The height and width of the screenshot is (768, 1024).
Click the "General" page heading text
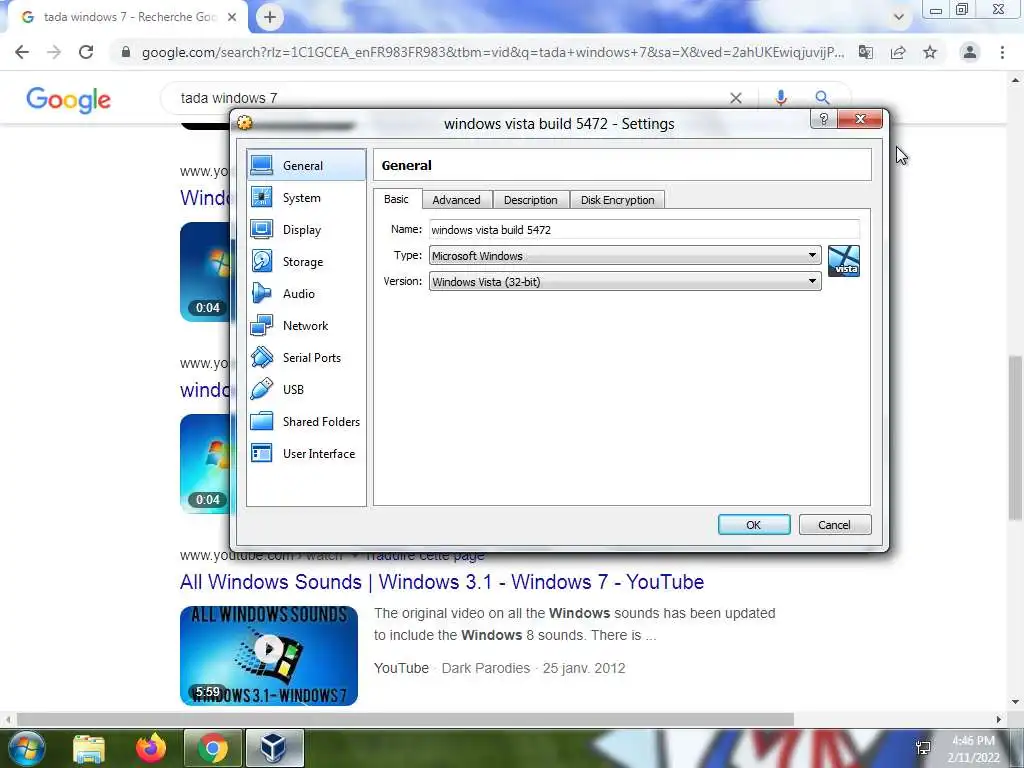406,165
